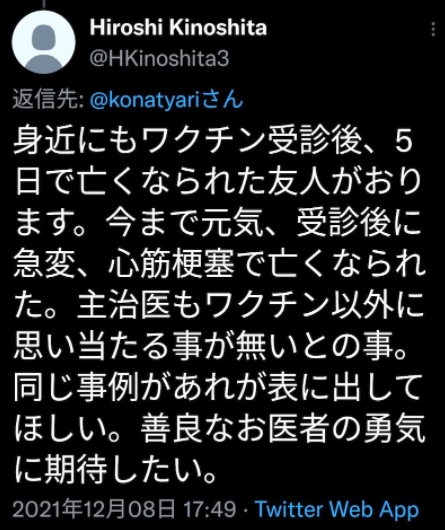Click the numeral 5 ending first line
The width and height of the screenshot is (445, 530).
[403, 140]
